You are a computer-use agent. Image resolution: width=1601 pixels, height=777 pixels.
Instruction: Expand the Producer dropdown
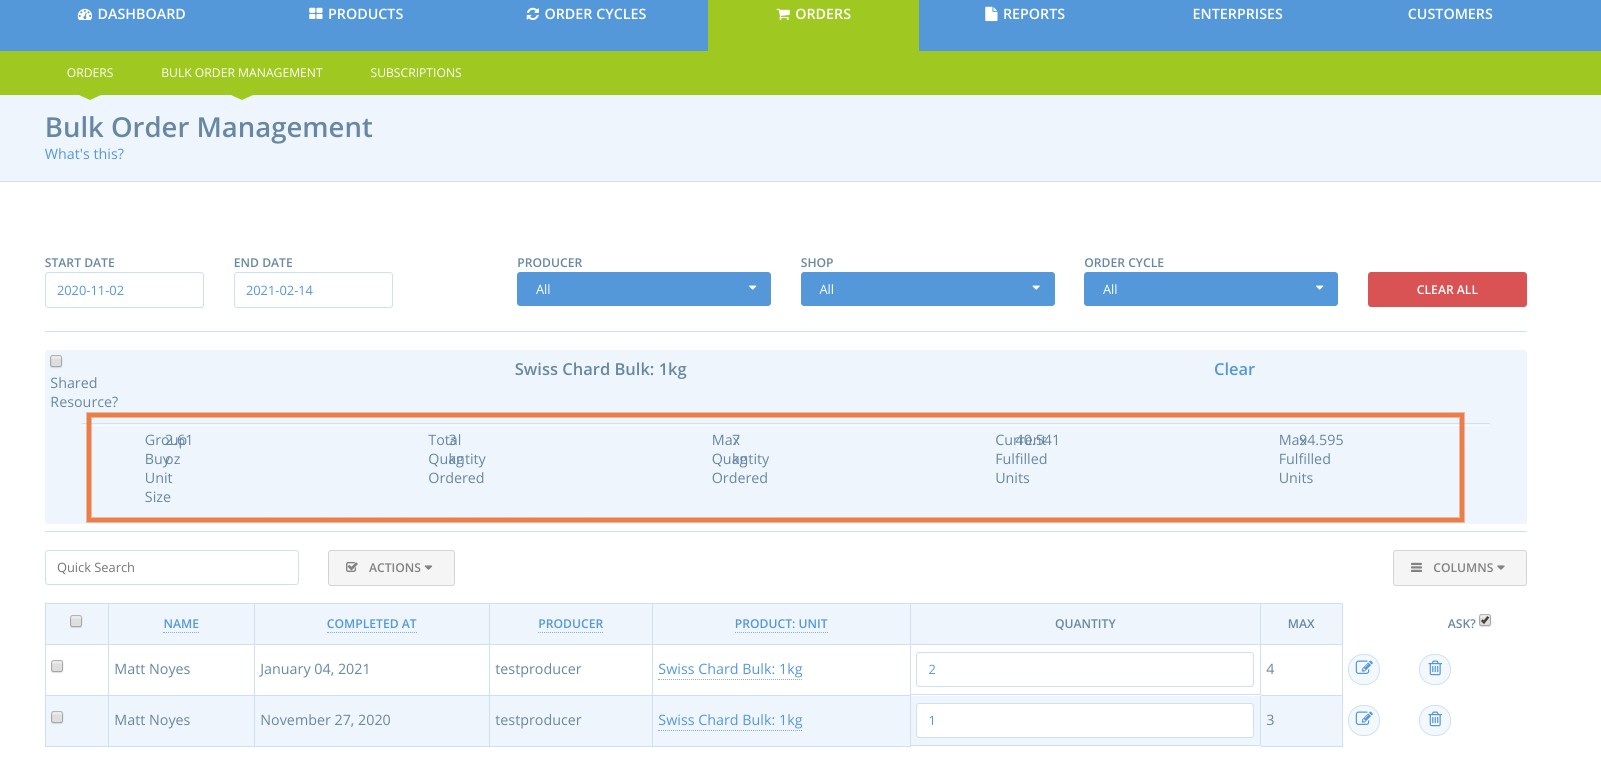pyautogui.click(x=644, y=289)
